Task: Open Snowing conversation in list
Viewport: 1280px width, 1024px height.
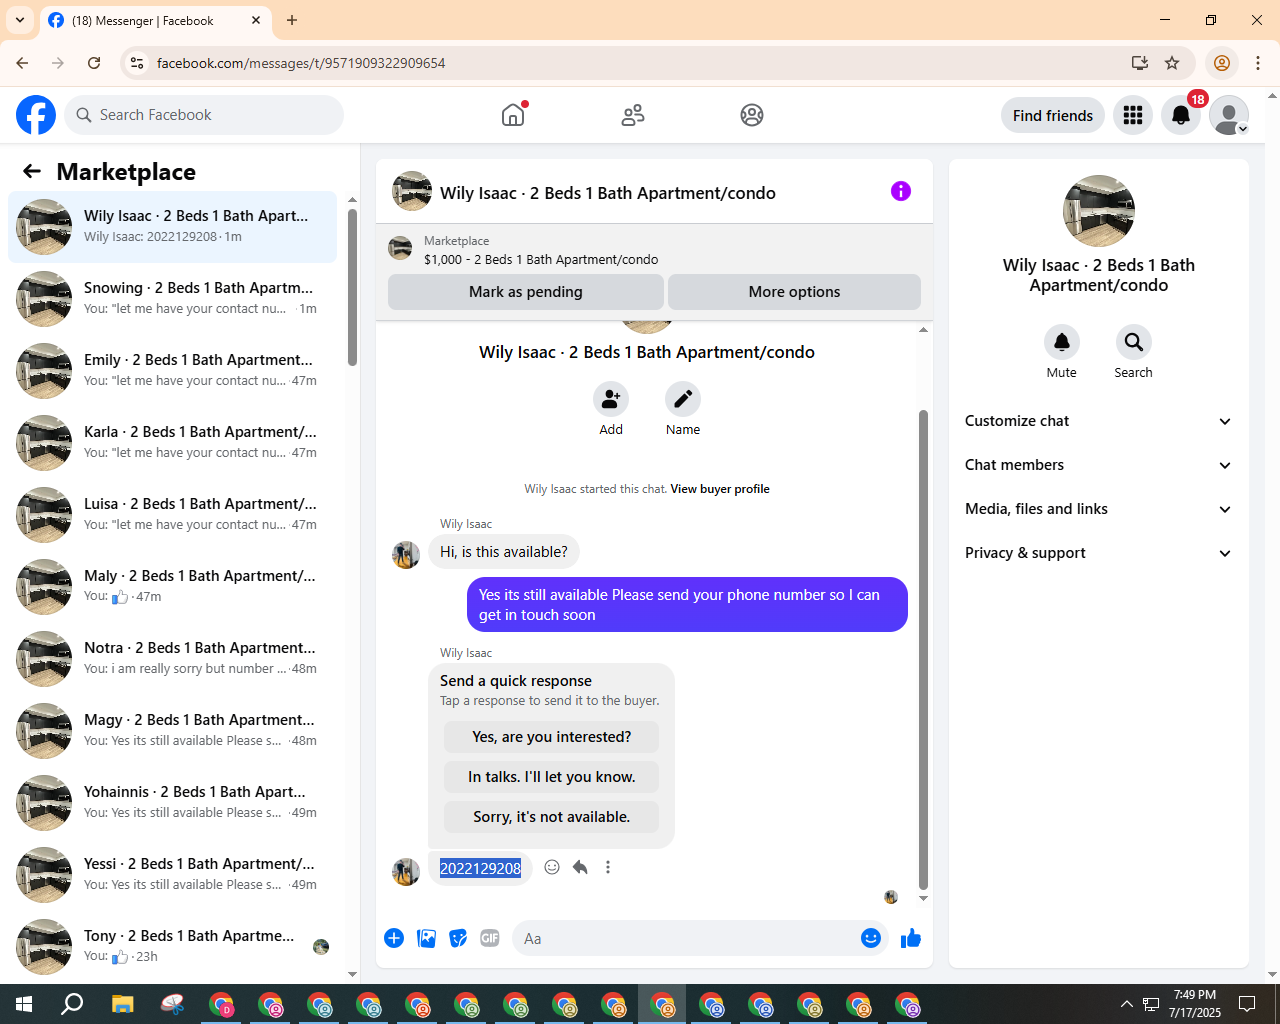Action: click(173, 299)
